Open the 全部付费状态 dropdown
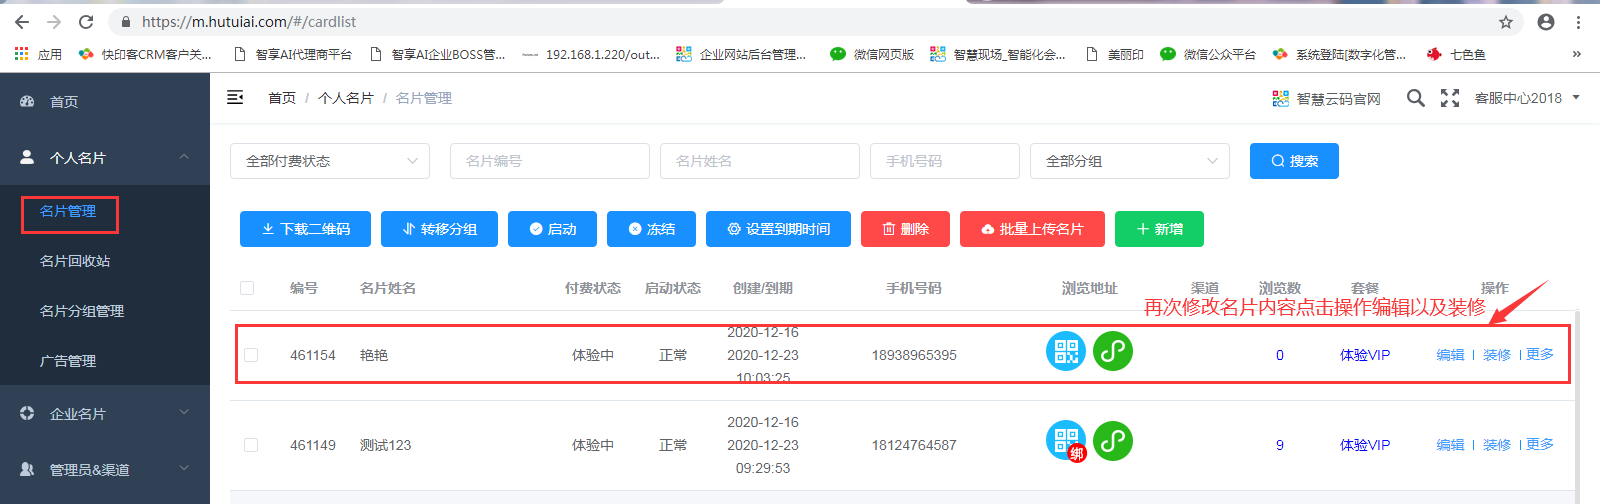Image resolution: width=1600 pixels, height=504 pixels. (330, 161)
